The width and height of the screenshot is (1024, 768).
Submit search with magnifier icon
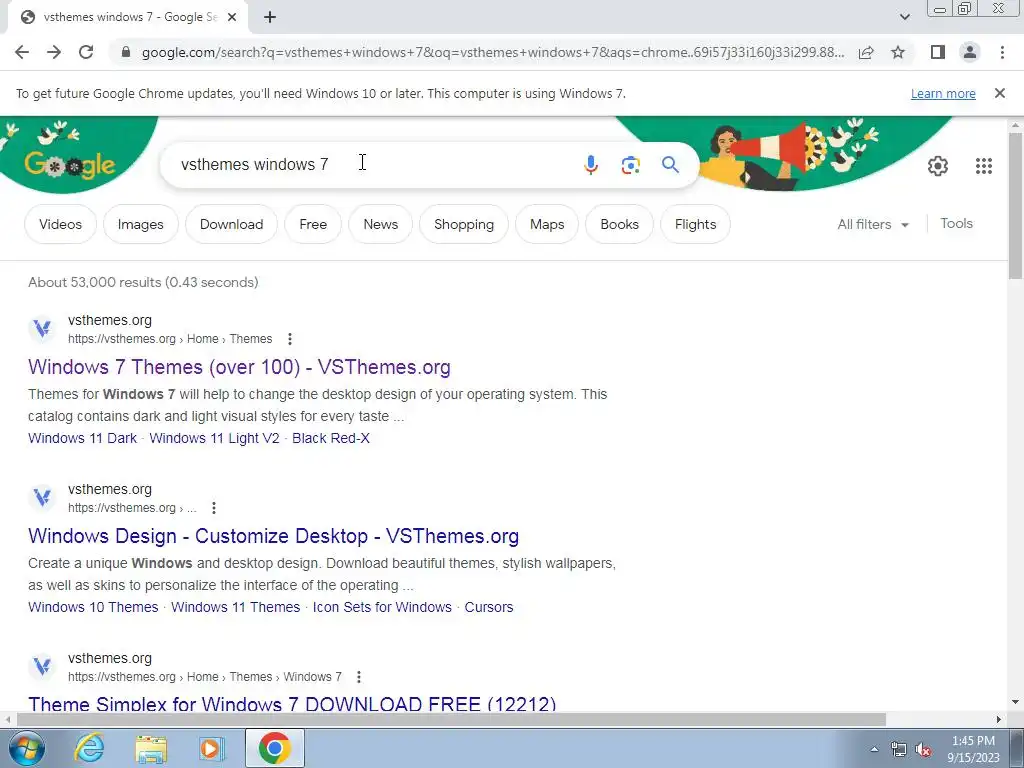(670, 165)
